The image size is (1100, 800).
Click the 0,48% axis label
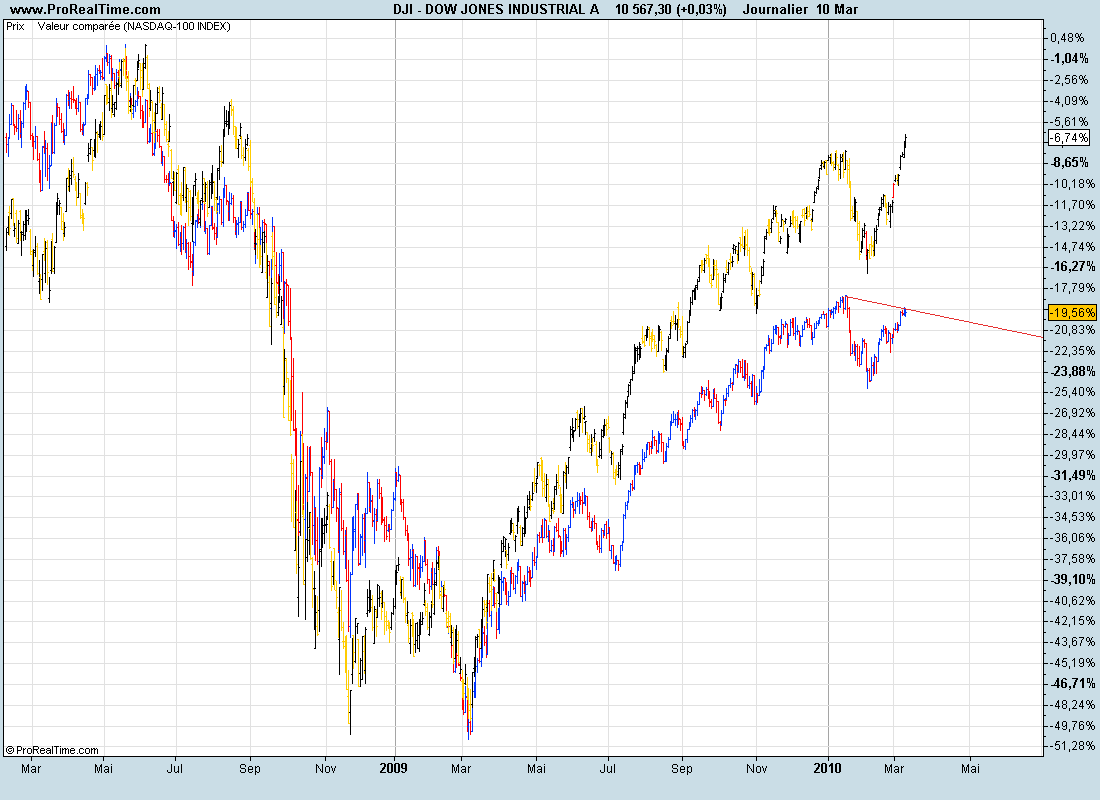click(1067, 38)
